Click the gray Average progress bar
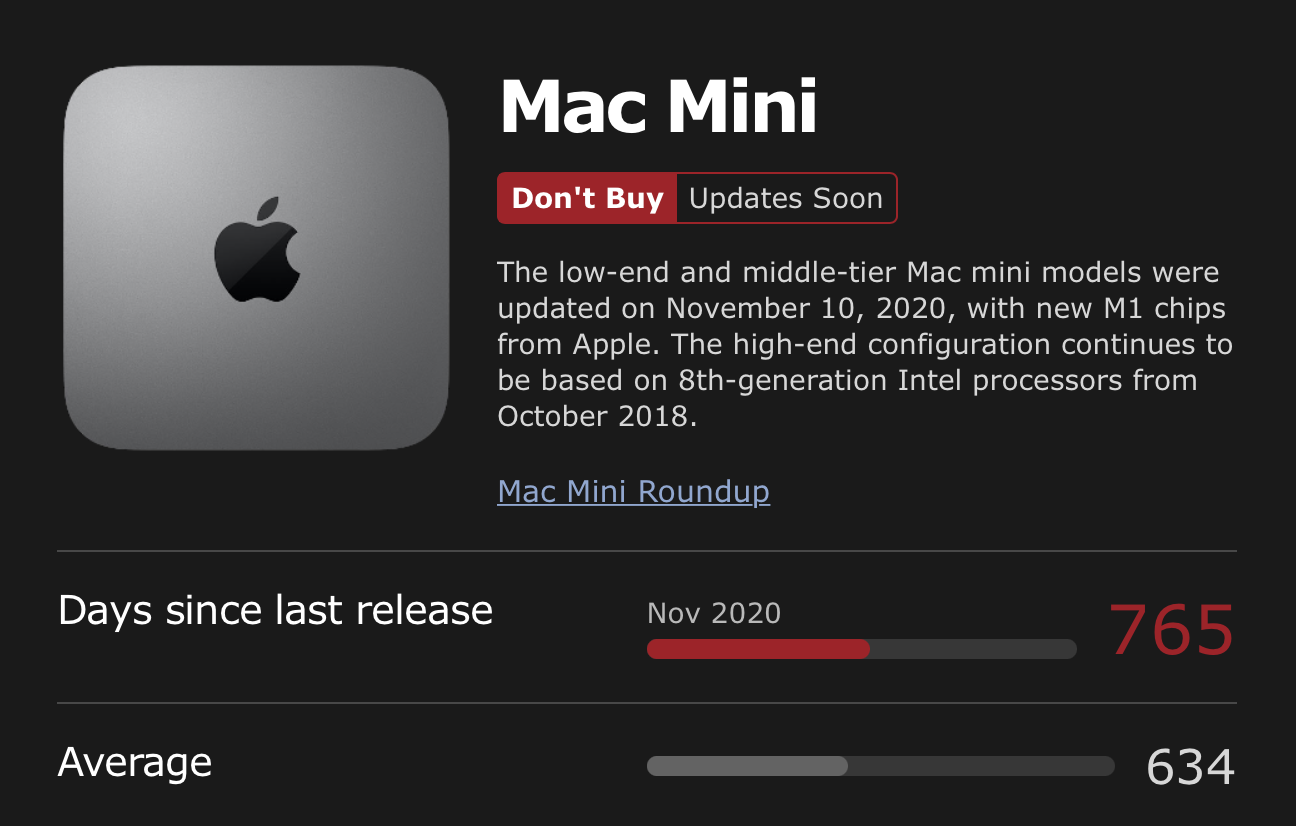The height and width of the screenshot is (826, 1296). tap(747, 766)
